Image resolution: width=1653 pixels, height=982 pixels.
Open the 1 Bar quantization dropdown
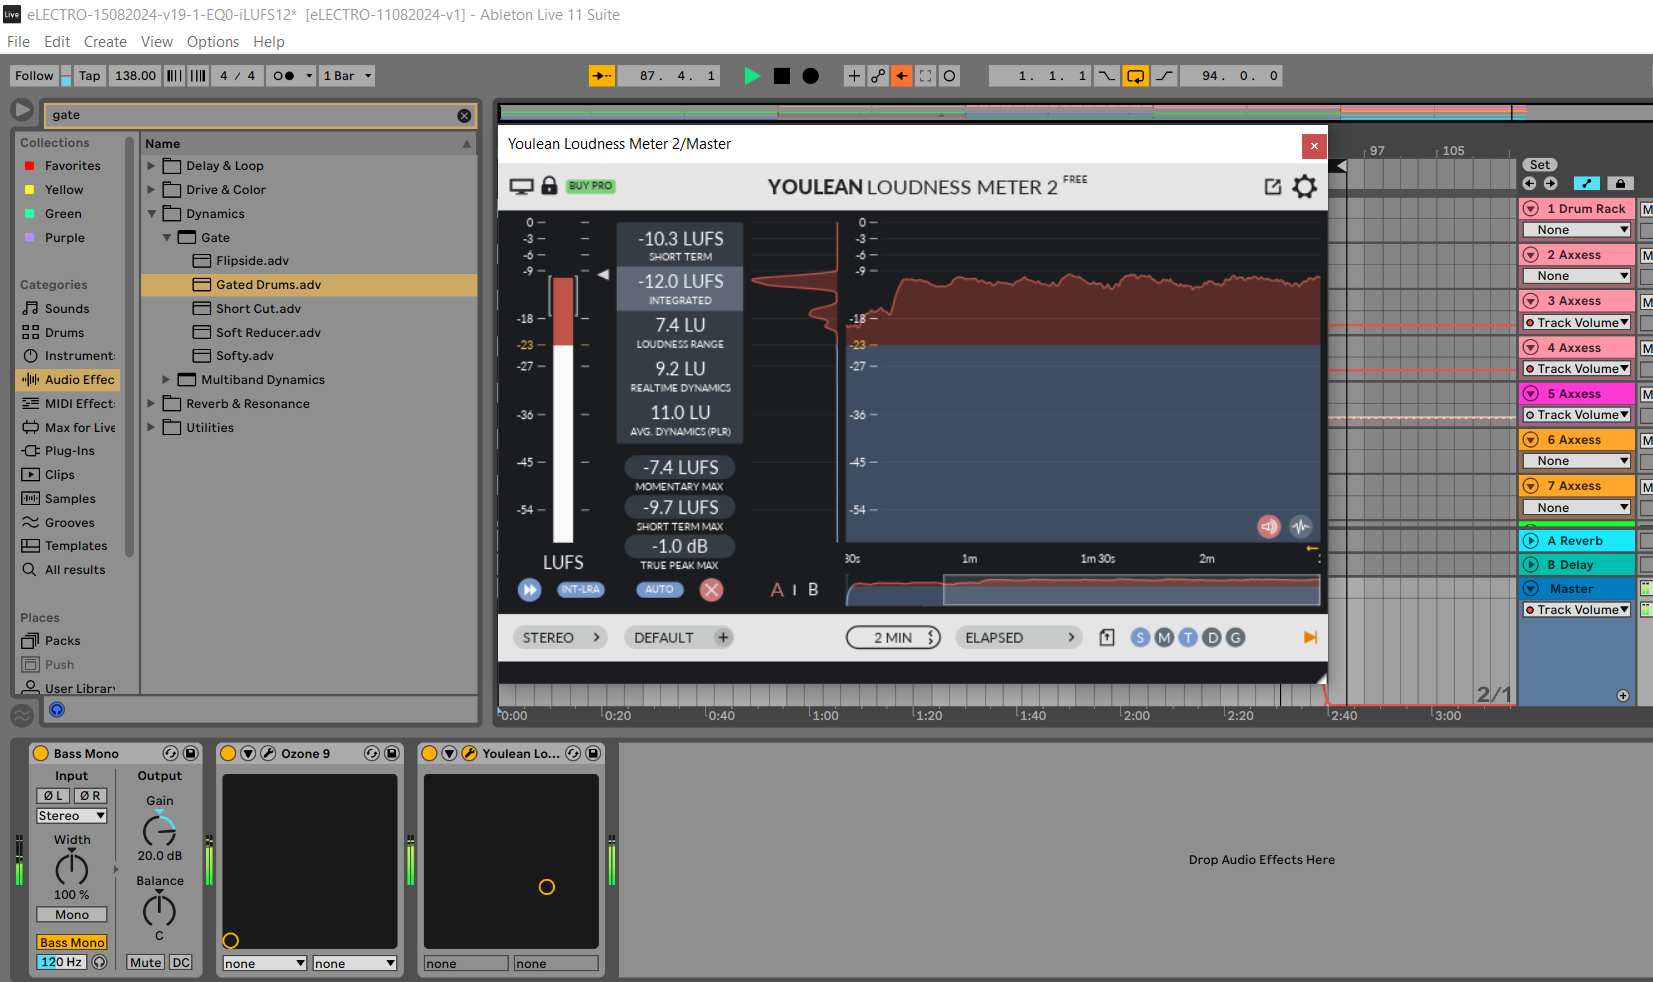pos(347,76)
